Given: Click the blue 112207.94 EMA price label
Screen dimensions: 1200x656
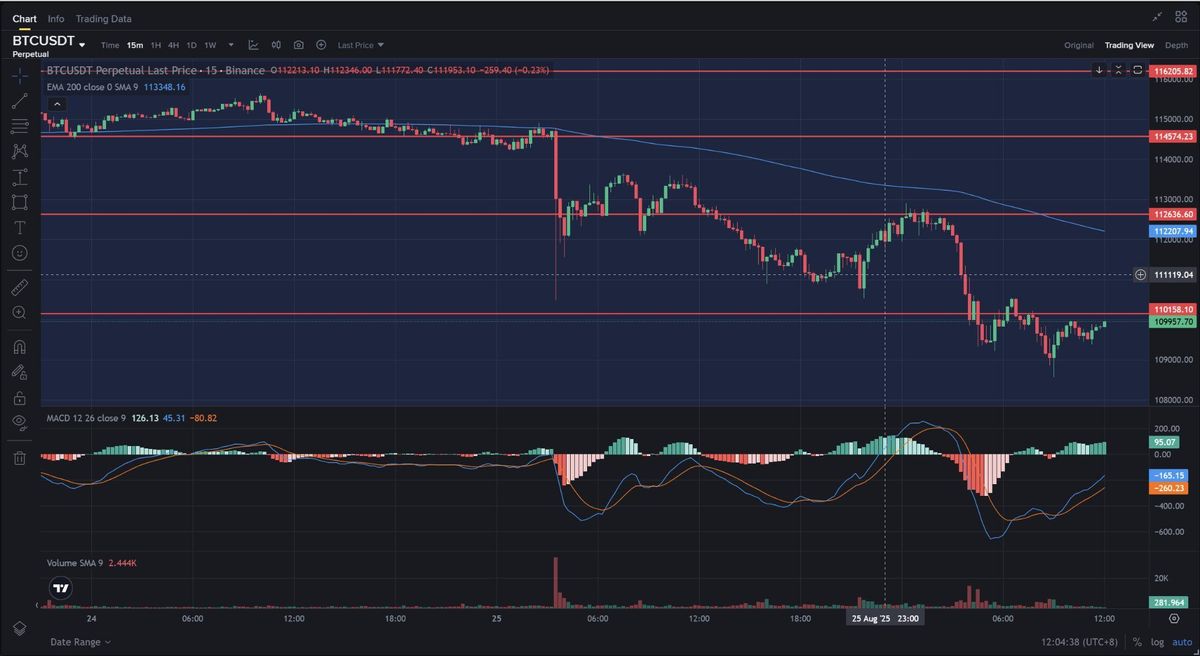Looking at the screenshot, I should pos(1173,230).
